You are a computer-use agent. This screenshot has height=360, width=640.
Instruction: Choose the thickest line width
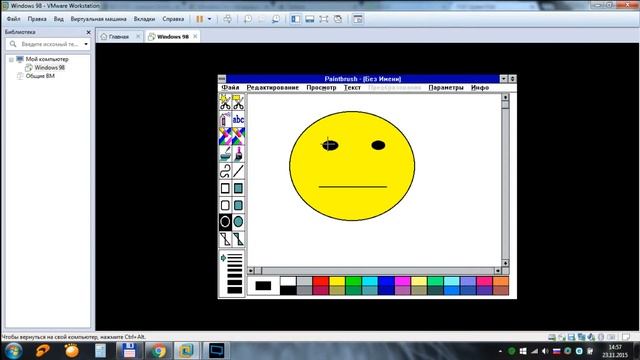click(x=235, y=290)
